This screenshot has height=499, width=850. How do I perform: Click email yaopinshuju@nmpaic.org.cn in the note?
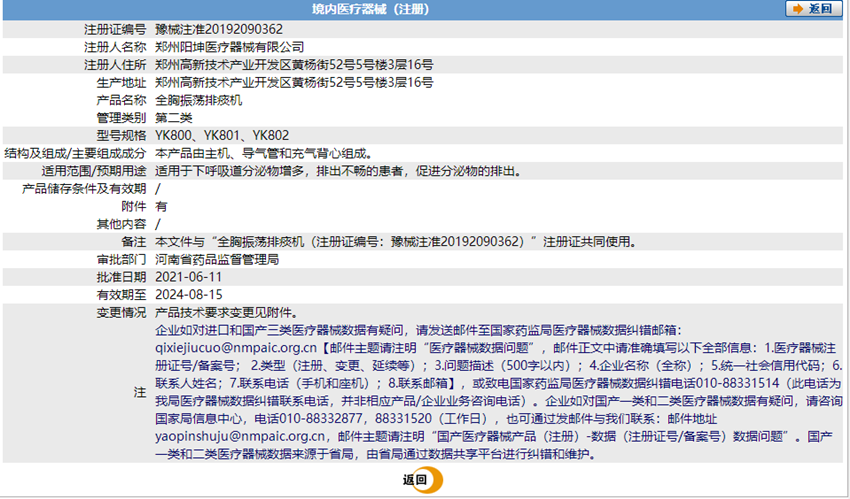(240, 436)
